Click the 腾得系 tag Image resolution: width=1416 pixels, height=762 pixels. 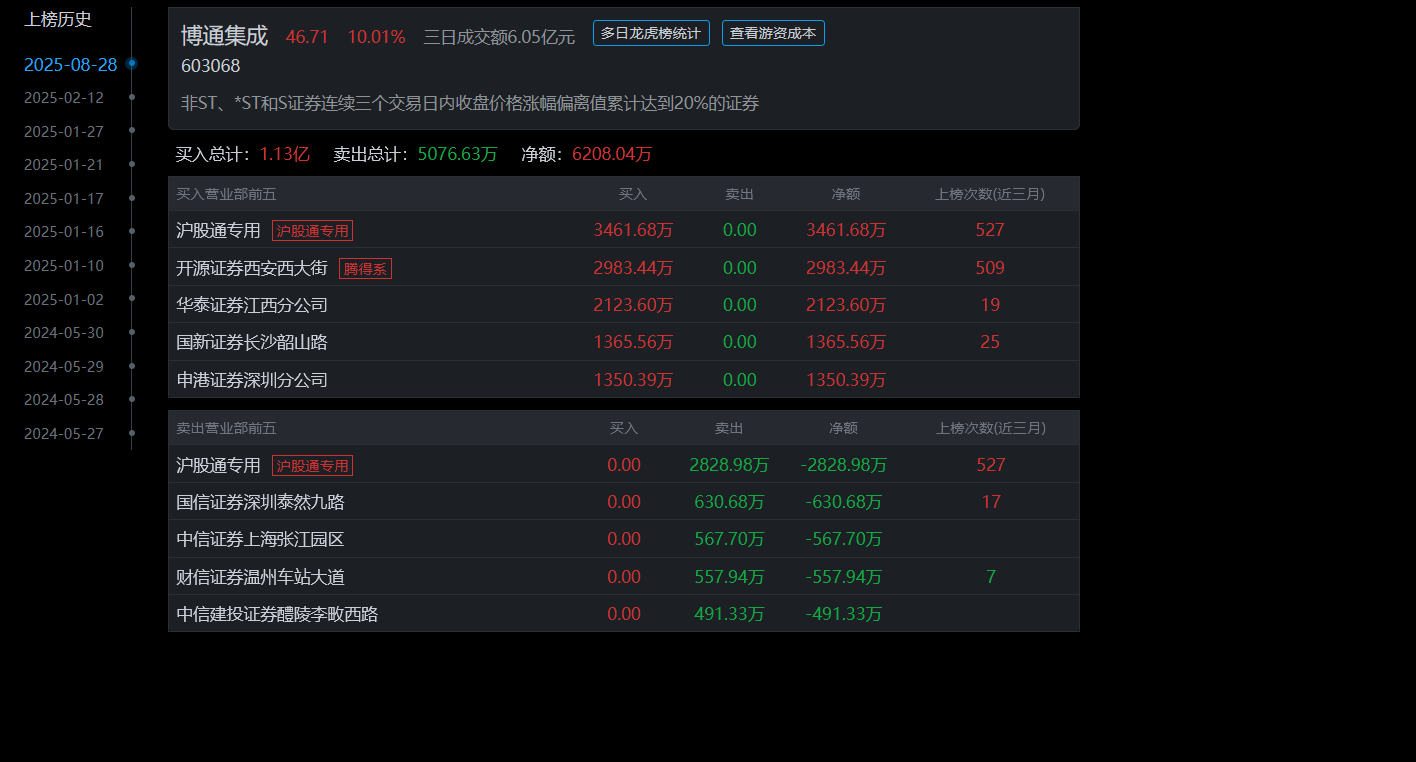point(365,268)
